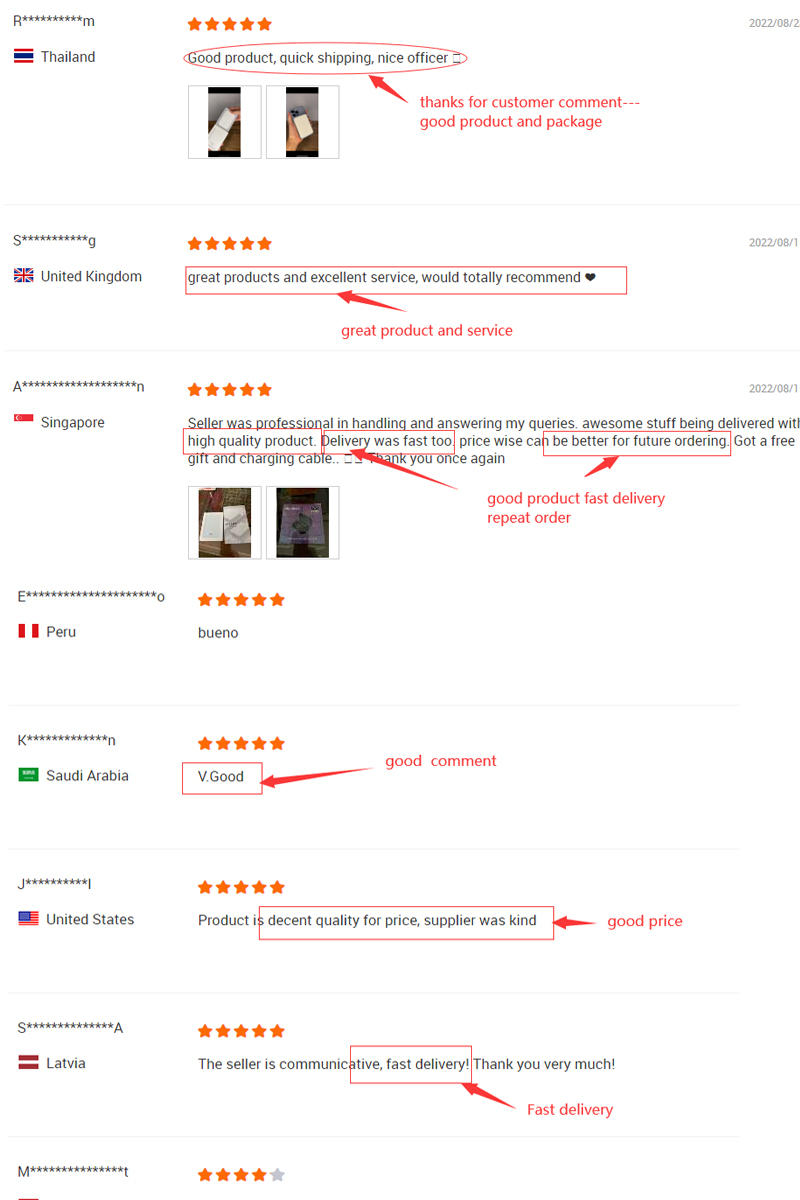Click the five-star rating of Thailand review
The image size is (800, 1200).
(230, 24)
